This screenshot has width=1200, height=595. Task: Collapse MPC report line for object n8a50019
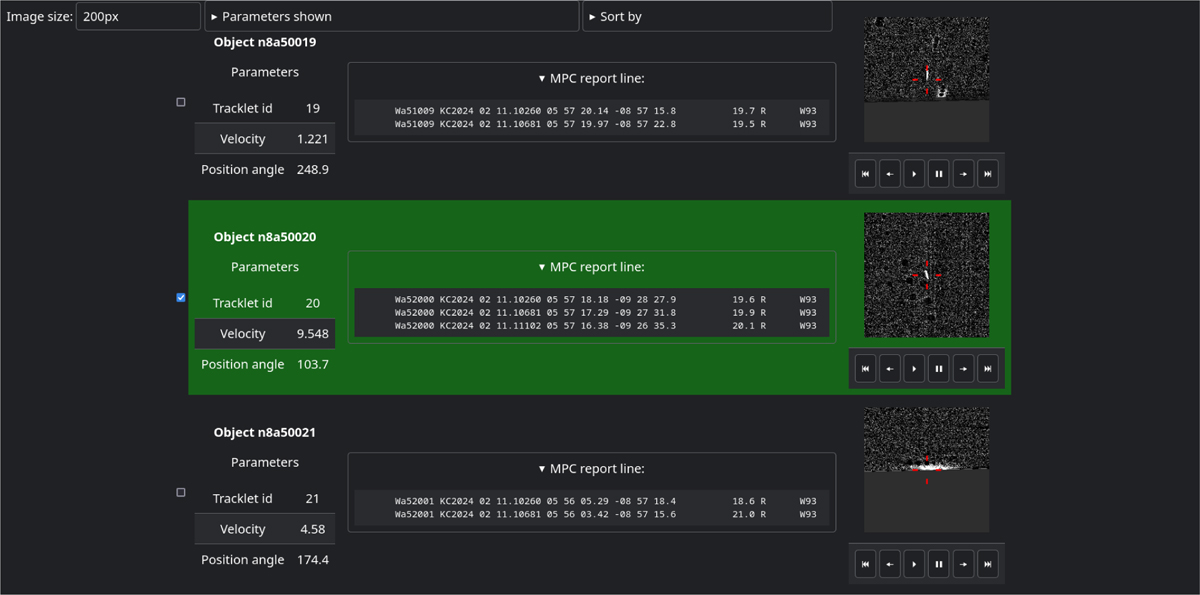591,78
